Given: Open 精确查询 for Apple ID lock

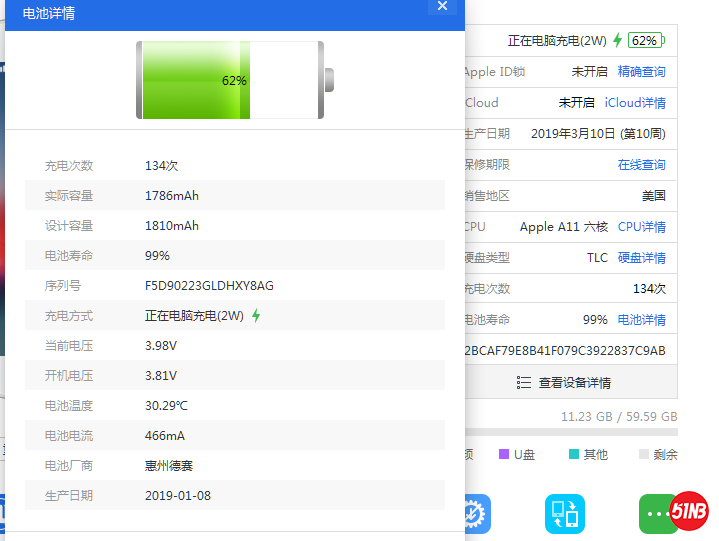Looking at the screenshot, I should click(641, 72).
